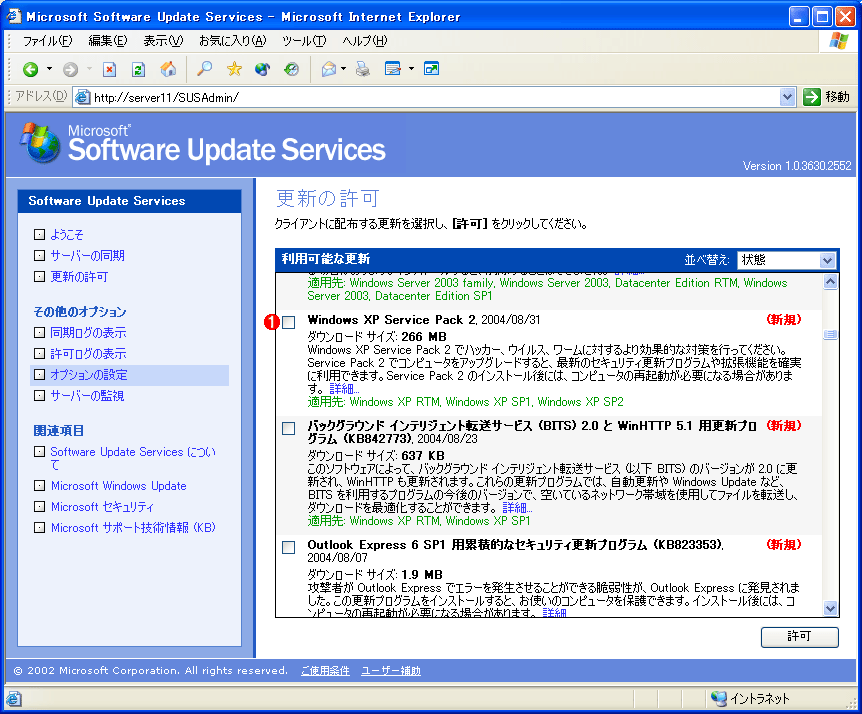
Task: Open the 許可ログの表示 link
Action: pos(89,353)
